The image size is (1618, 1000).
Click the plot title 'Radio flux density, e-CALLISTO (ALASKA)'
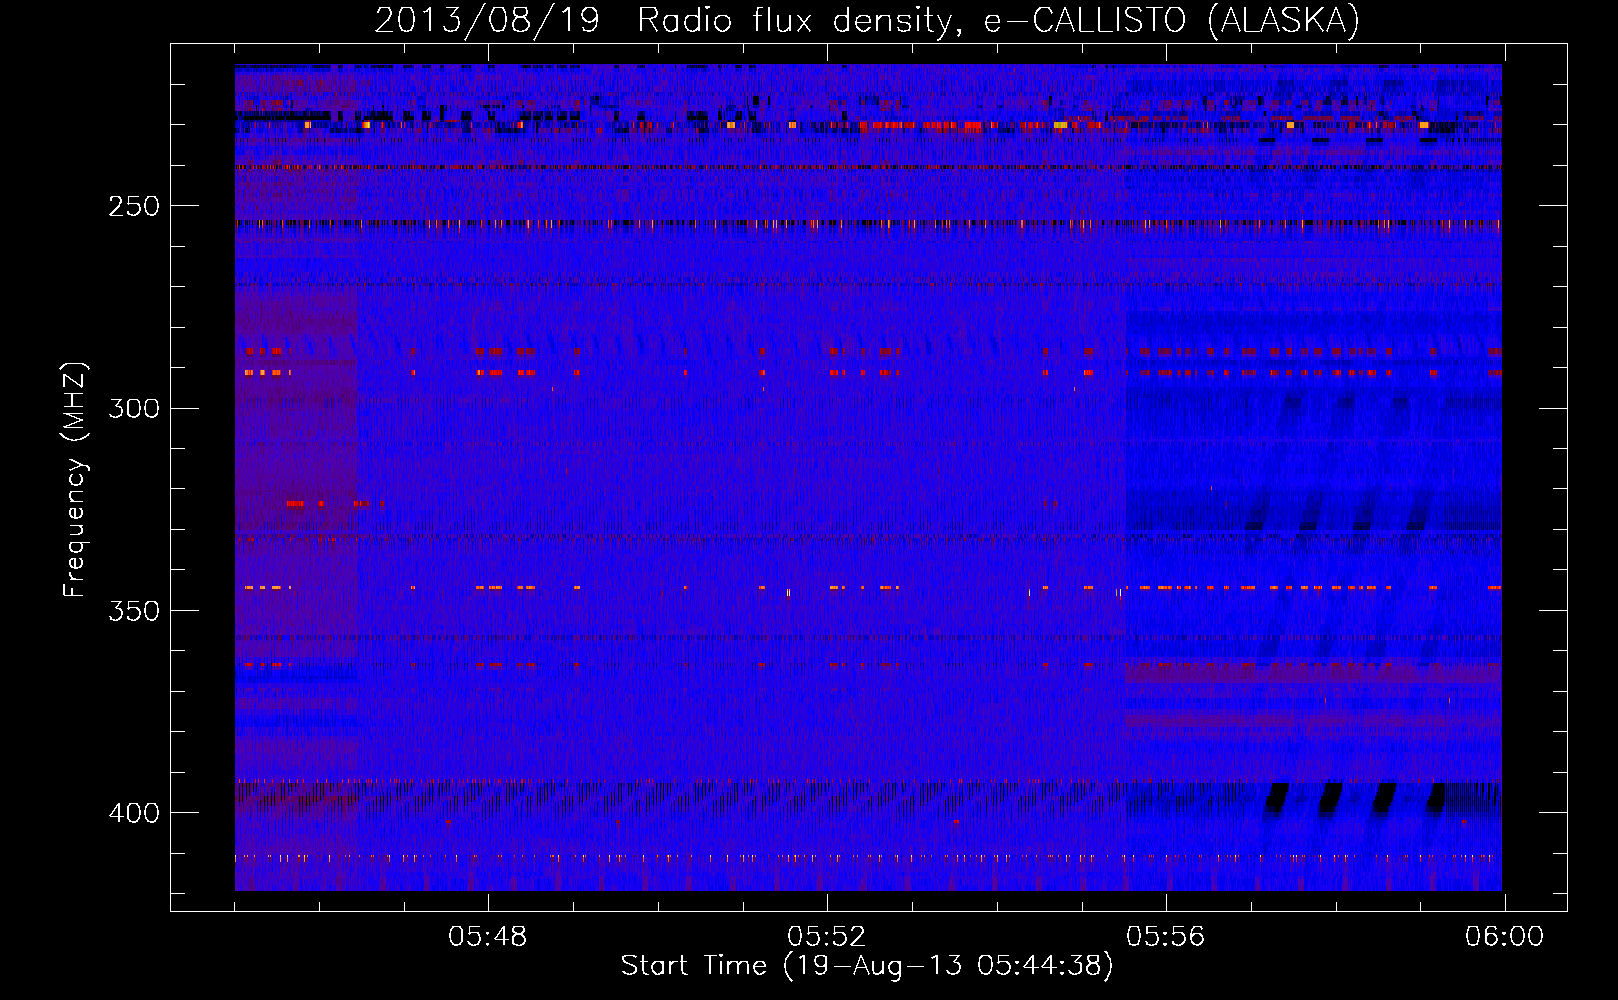pyautogui.click(x=998, y=21)
